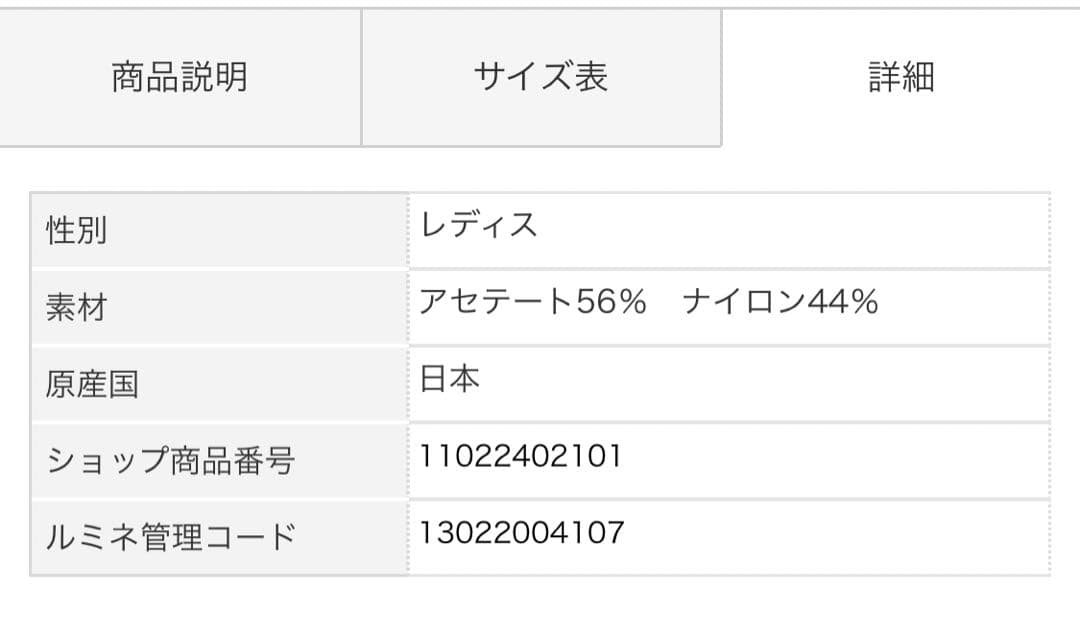The image size is (1080, 641).
Task: Click the 日本 country value
Action: [x=451, y=379]
